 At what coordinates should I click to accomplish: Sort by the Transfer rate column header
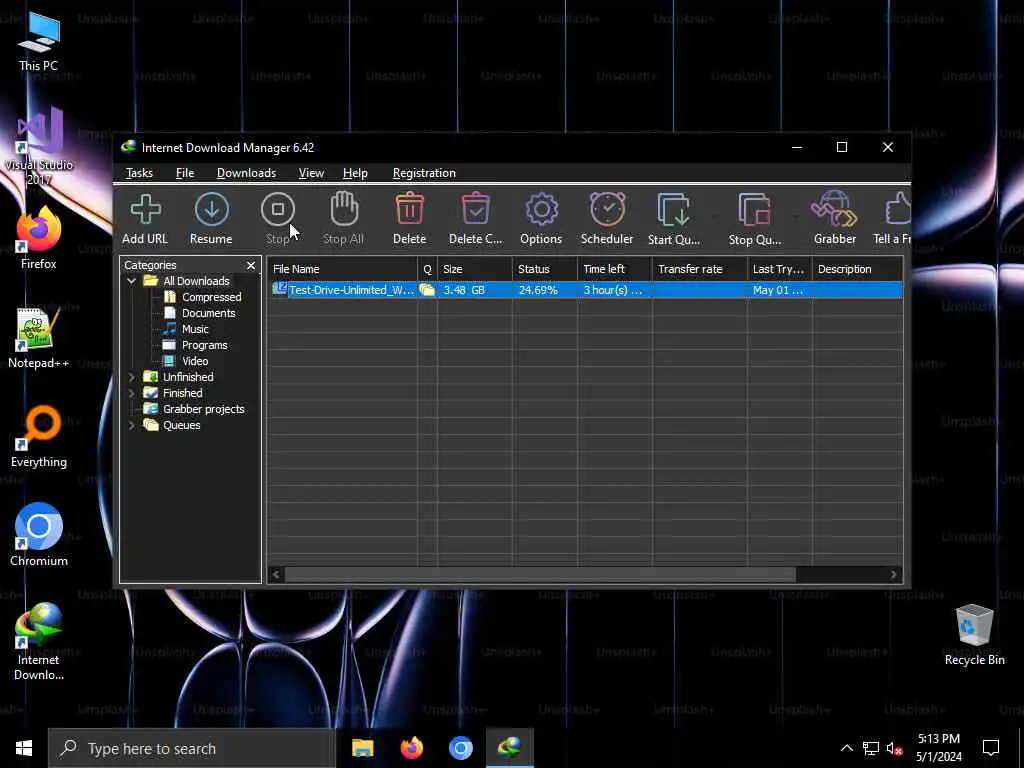[x=699, y=269]
